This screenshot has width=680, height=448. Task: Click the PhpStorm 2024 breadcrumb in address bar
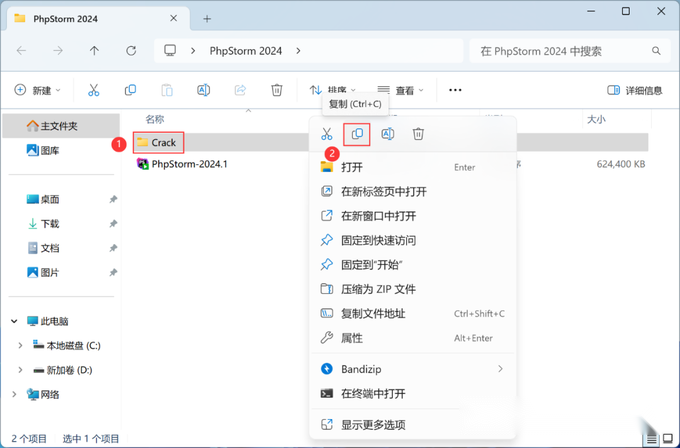pyautogui.click(x=246, y=51)
